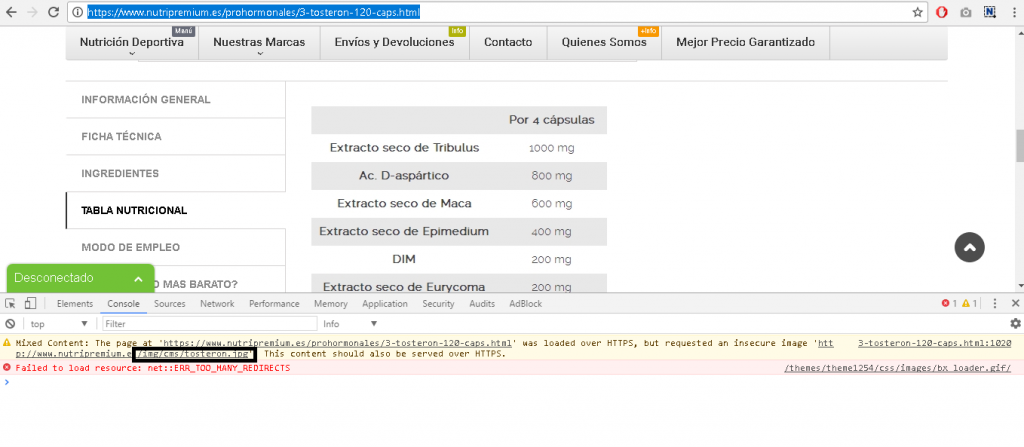
Task: Click the Extracto seco de Tribulus cell
Action: 404,148
